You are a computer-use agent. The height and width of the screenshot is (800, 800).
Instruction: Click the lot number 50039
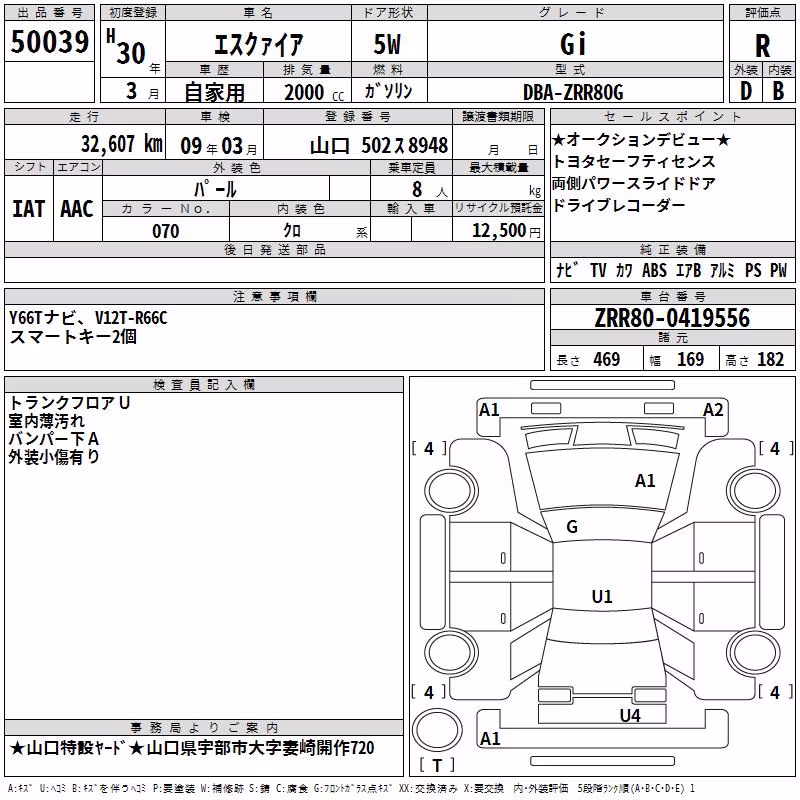coord(49,42)
